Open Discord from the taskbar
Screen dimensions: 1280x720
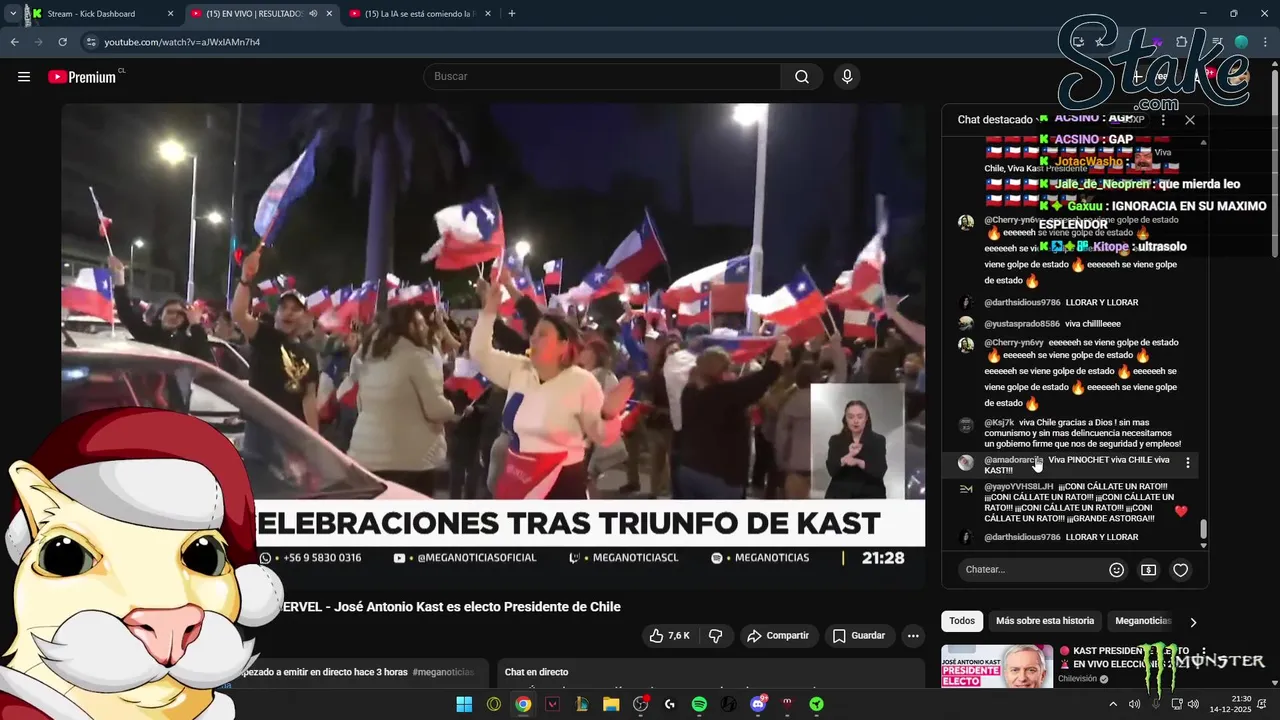click(x=758, y=704)
